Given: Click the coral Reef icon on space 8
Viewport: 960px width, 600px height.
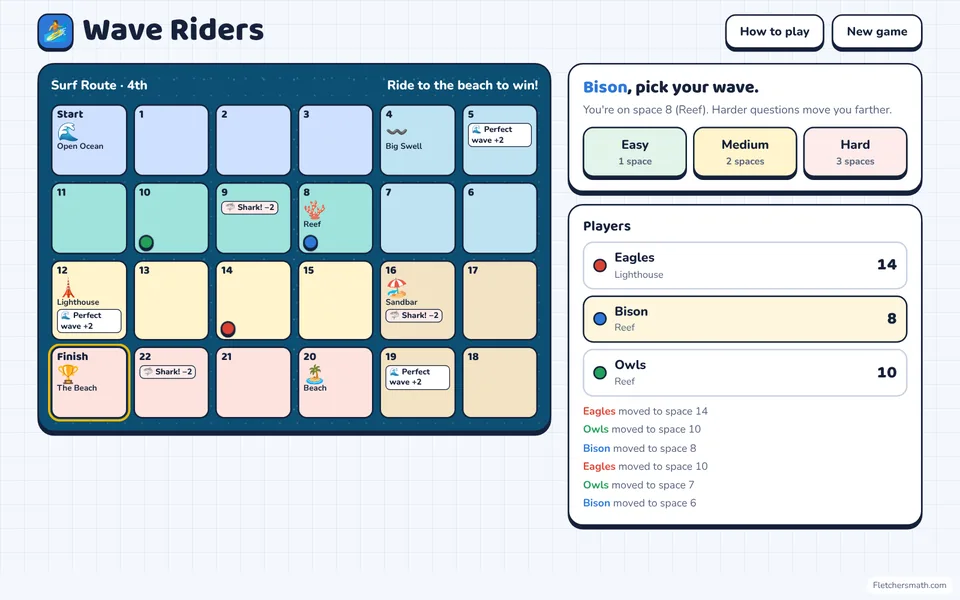Looking at the screenshot, I should tap(314, 209).
